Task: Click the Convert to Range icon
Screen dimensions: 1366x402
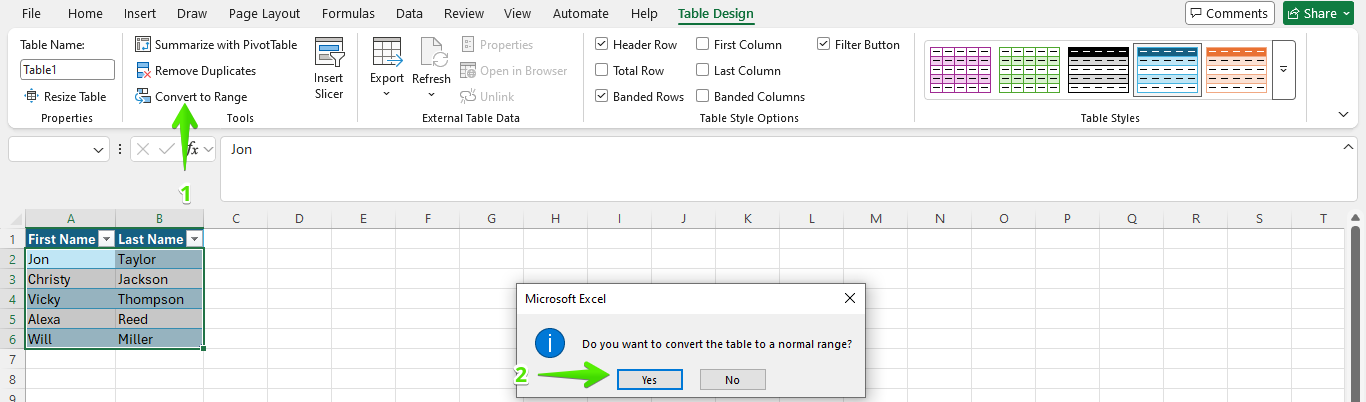Action: point(143,97)
